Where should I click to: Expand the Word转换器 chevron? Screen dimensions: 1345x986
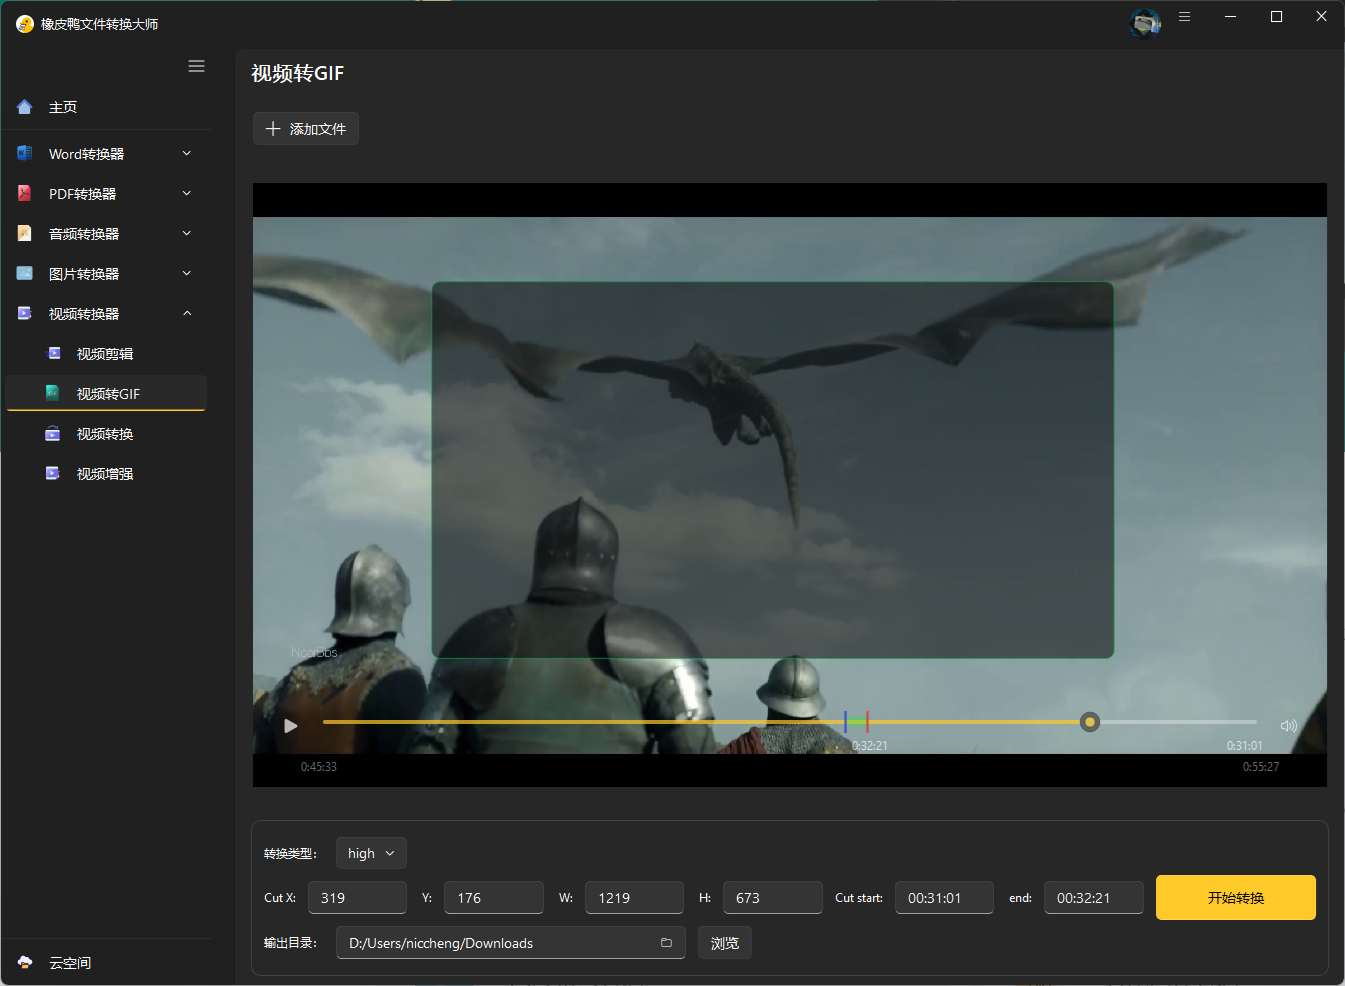[x=187, y=153]
